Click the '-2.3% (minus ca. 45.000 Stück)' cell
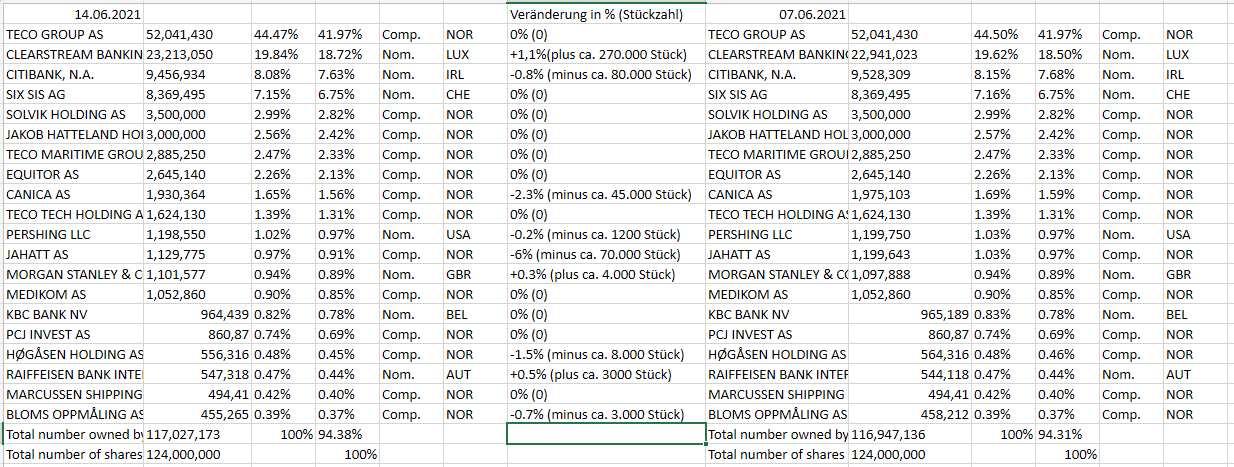This screenshot has width=1234, height=467. 607,194
